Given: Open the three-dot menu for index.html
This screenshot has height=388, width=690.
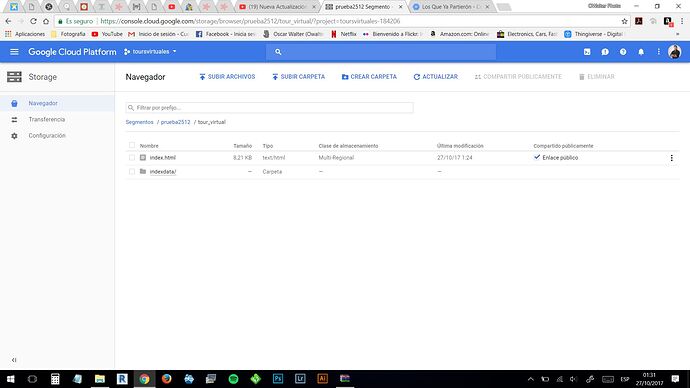Looking at the screenshot, I should point(672,158).
